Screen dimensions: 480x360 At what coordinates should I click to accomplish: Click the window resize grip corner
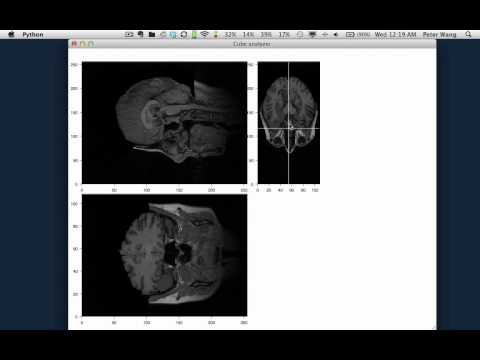[434, 328]
